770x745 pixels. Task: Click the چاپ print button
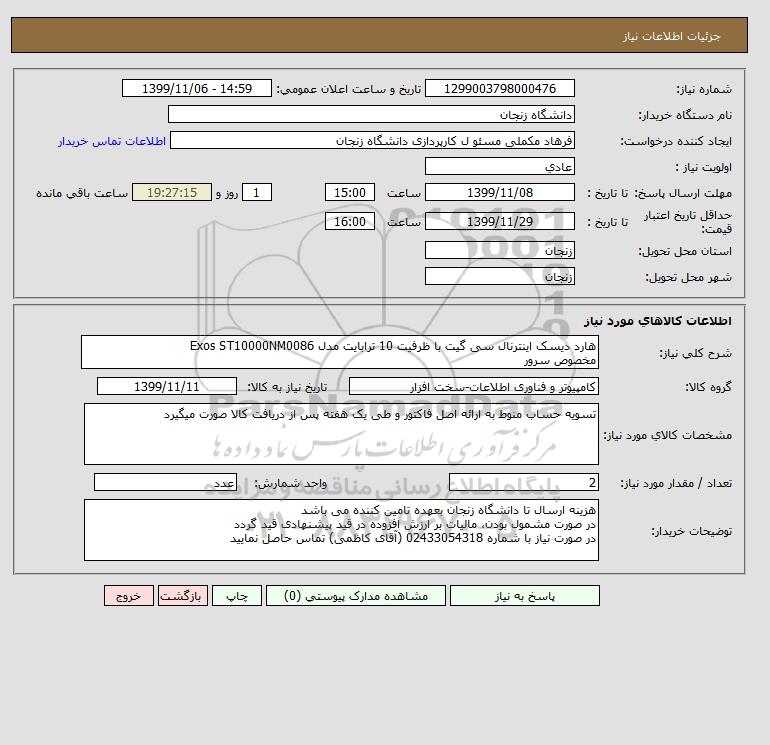coord(237,596)
